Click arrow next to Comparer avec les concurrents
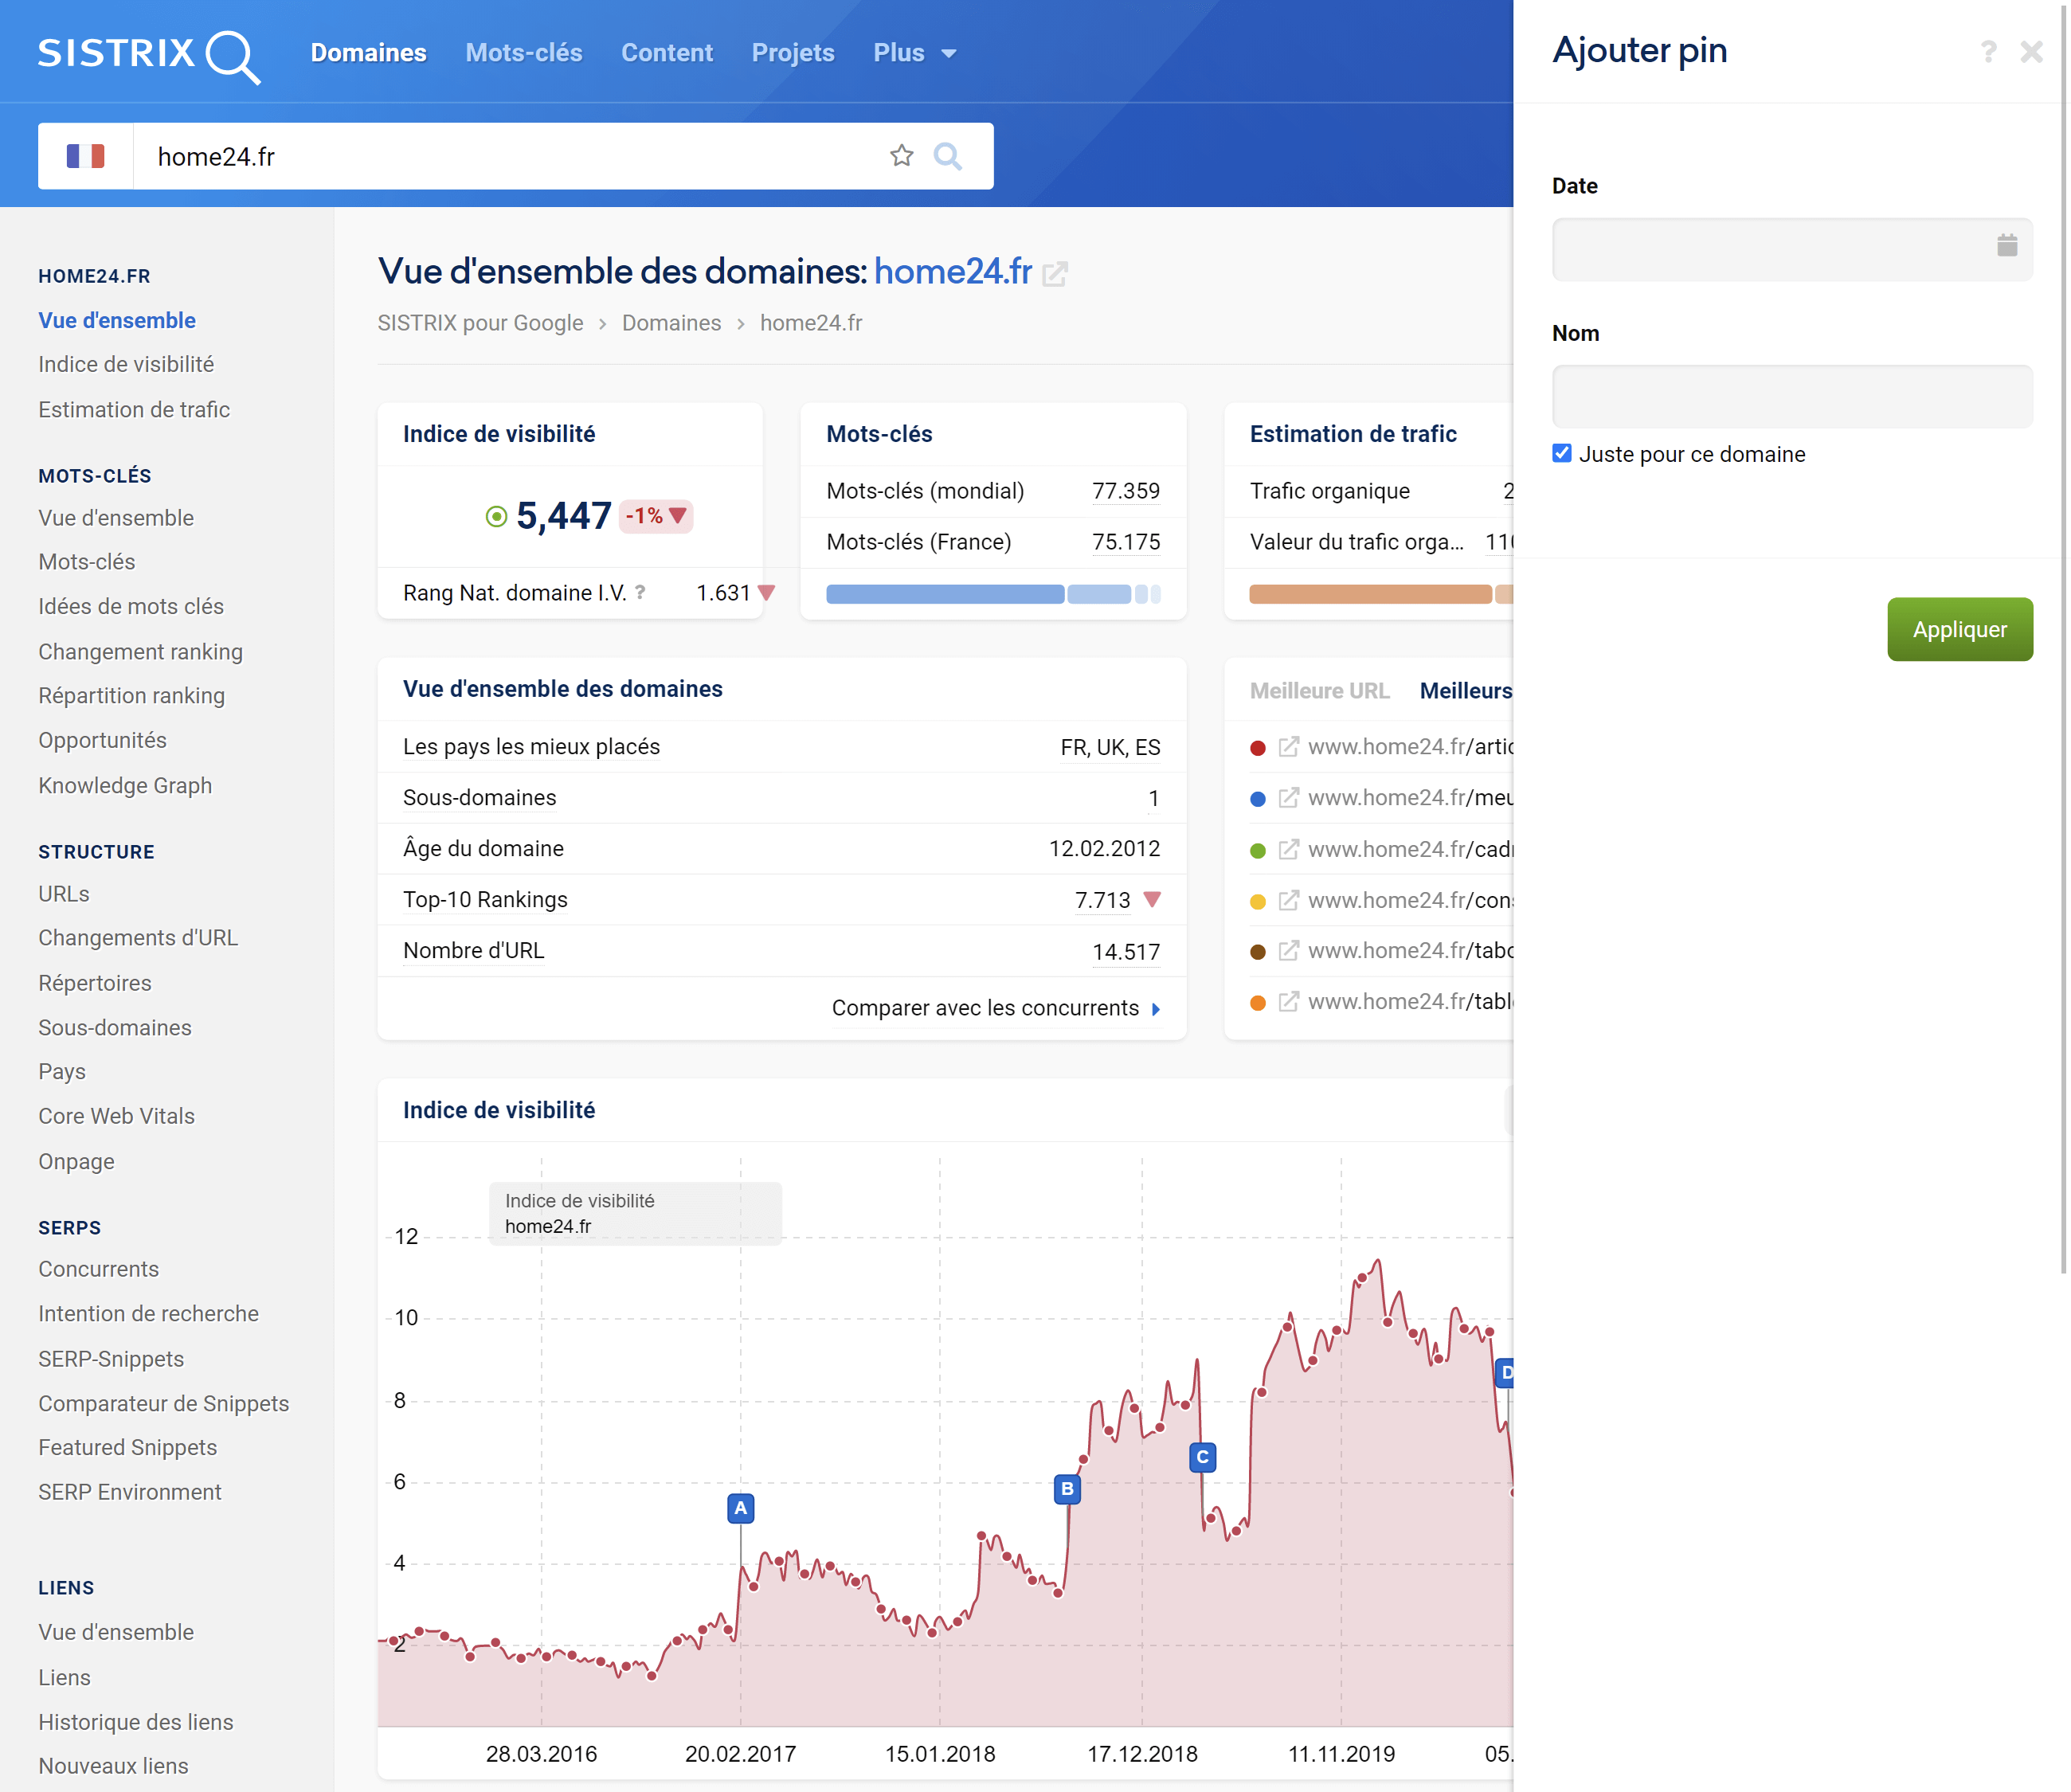 click(x=1156, y=1009)
